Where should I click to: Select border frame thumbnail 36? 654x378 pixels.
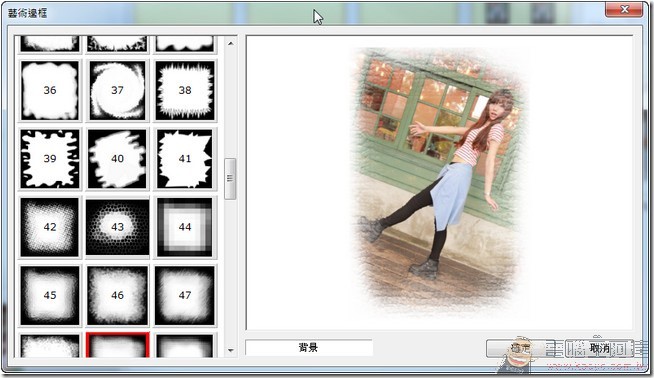[50, 90]
